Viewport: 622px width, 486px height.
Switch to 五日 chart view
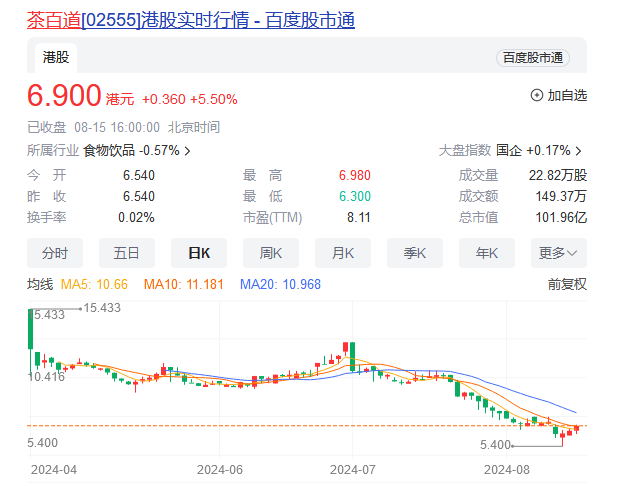[127, 253]
